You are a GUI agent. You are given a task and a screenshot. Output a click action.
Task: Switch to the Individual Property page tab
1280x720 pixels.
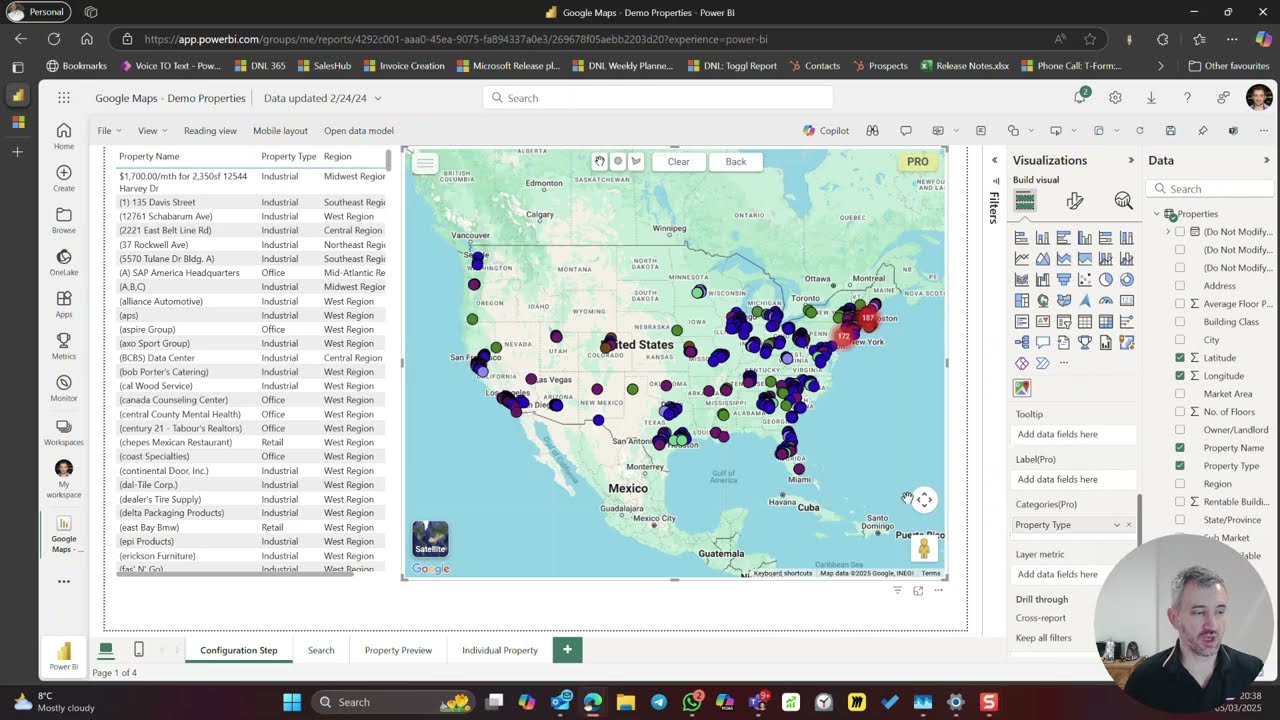tap(500, 650)
